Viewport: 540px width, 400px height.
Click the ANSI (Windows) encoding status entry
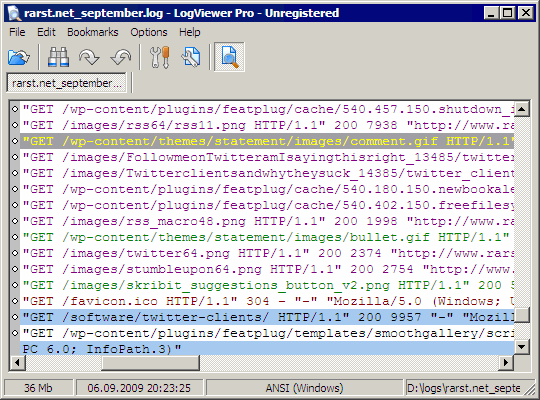click(304, 388)
